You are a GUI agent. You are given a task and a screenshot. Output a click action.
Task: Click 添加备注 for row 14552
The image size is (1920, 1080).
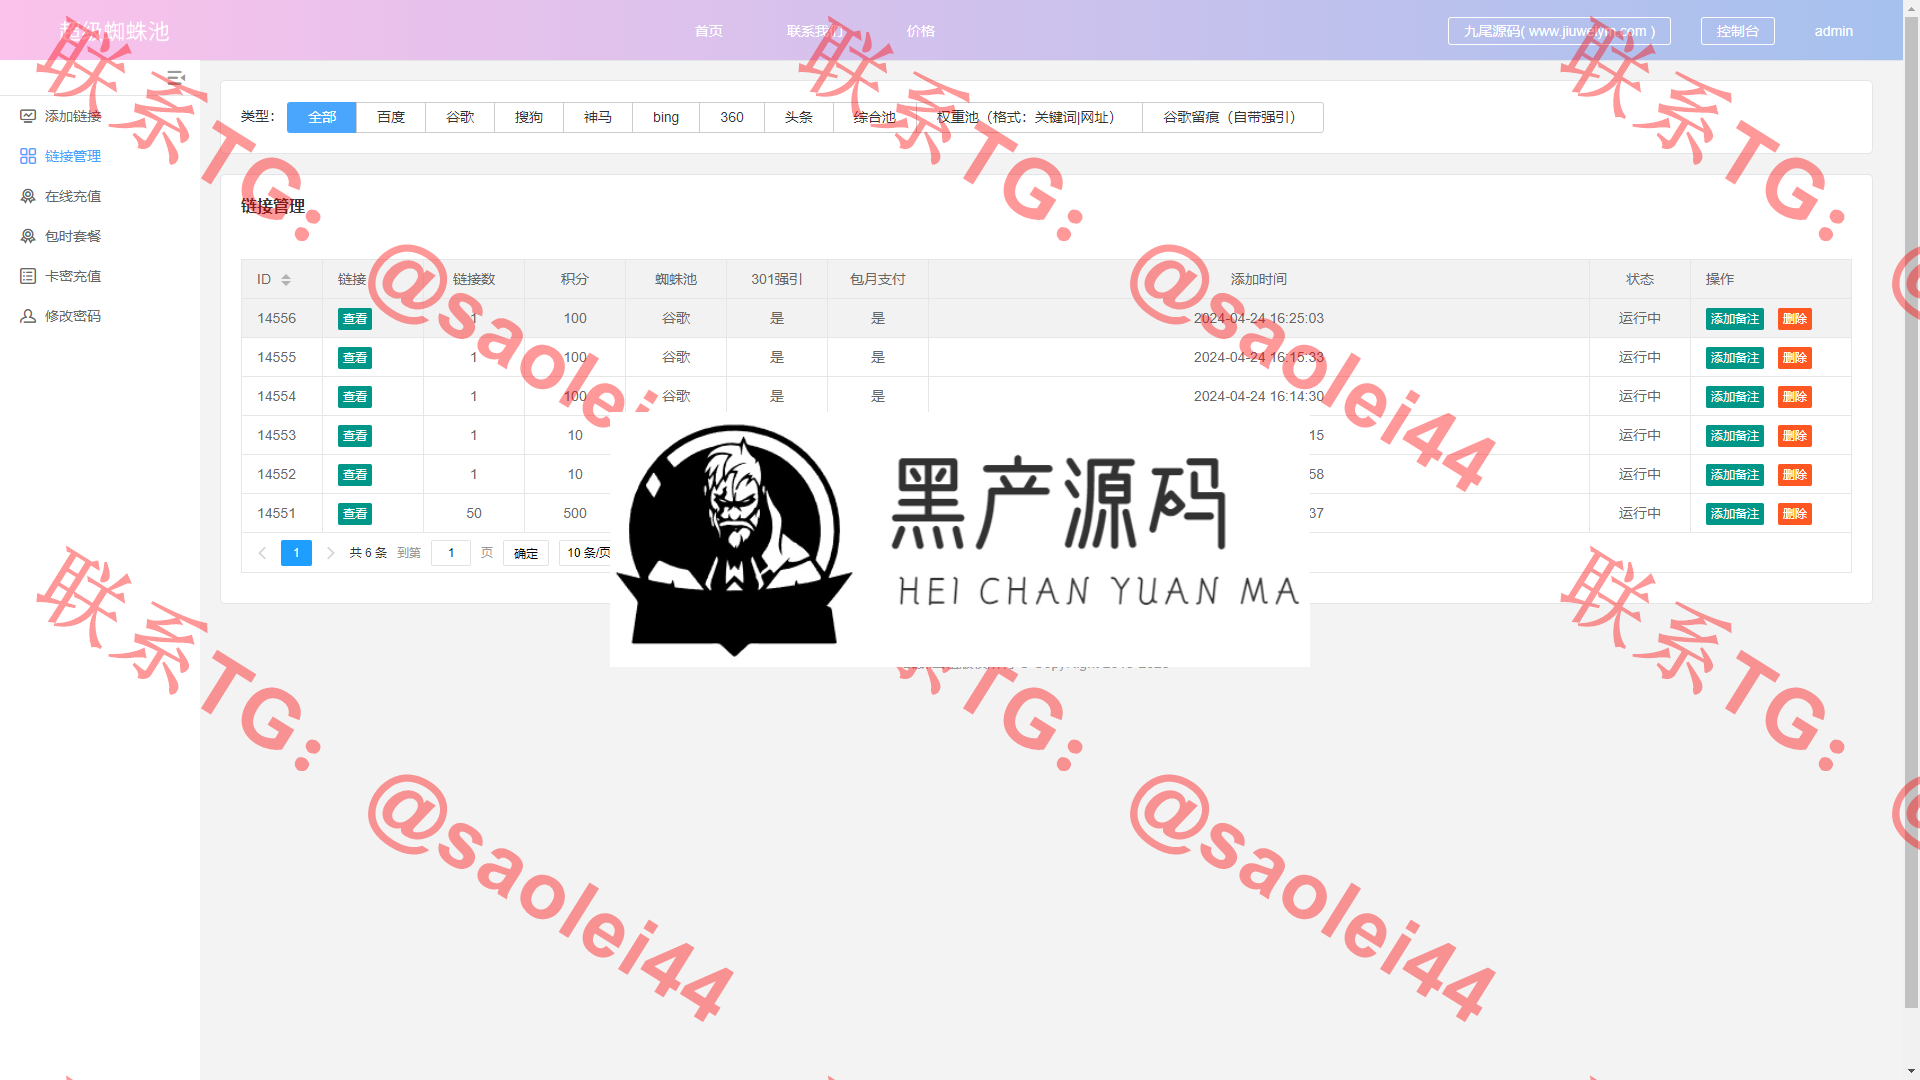click(1735, 475)
